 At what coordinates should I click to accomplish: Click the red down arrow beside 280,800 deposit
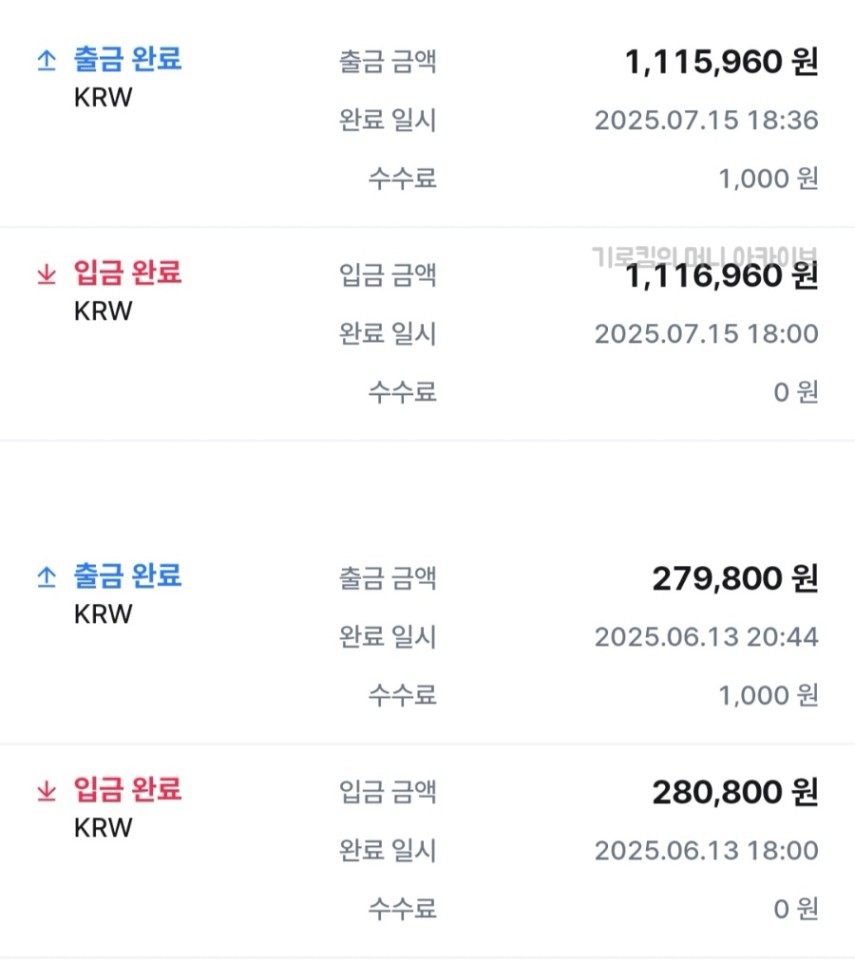[x=47, y=790]
